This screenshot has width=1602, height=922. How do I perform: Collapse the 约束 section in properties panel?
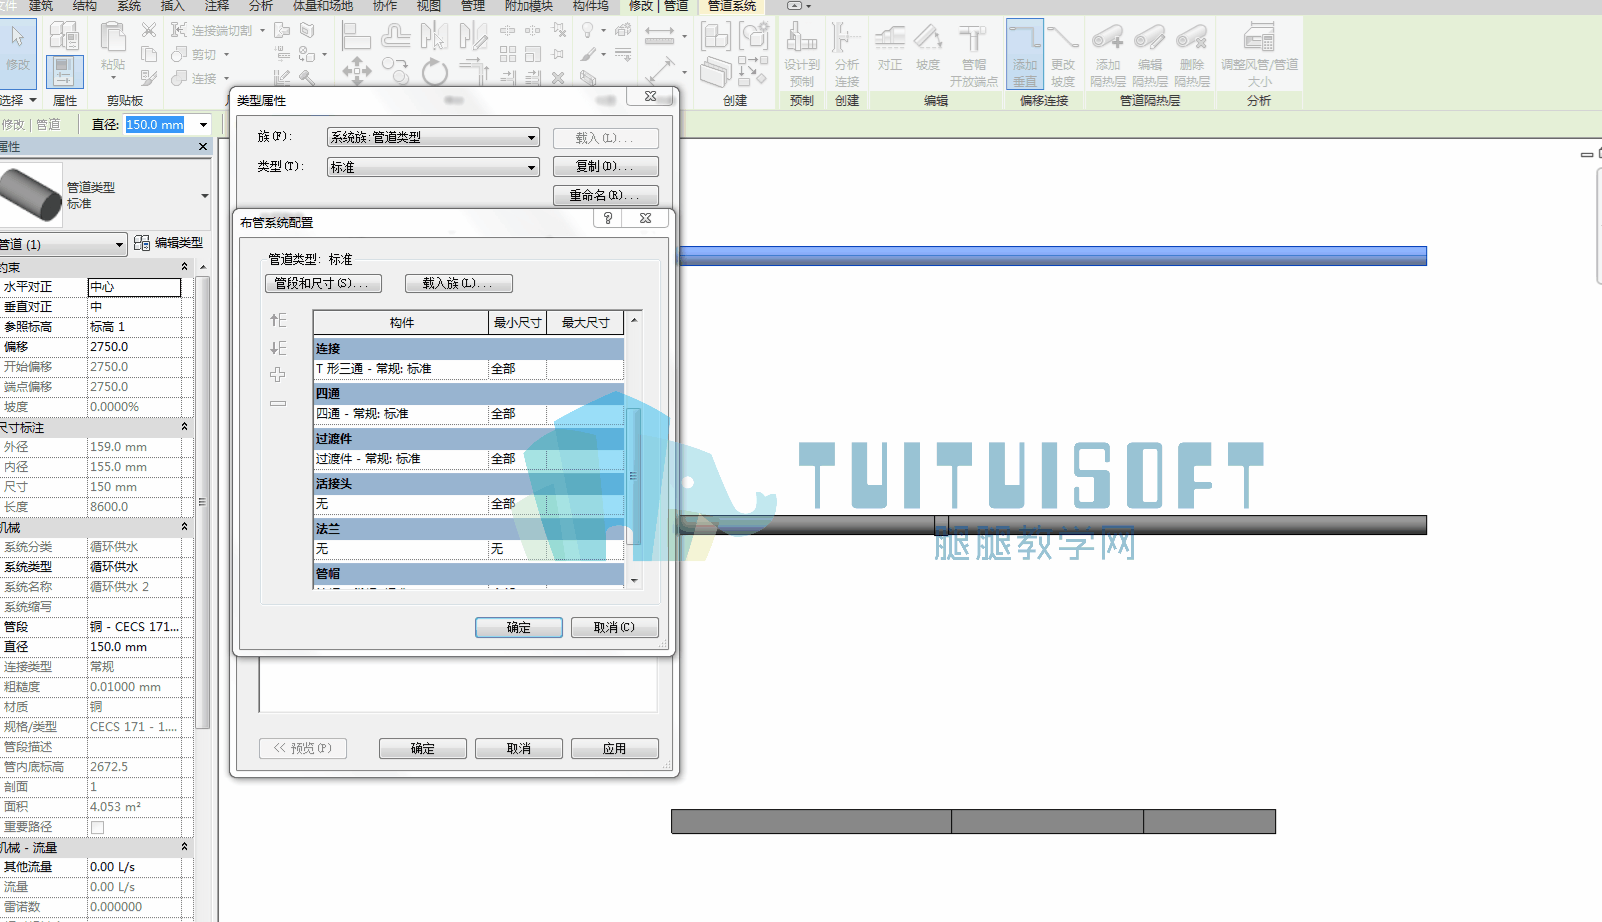184,267
